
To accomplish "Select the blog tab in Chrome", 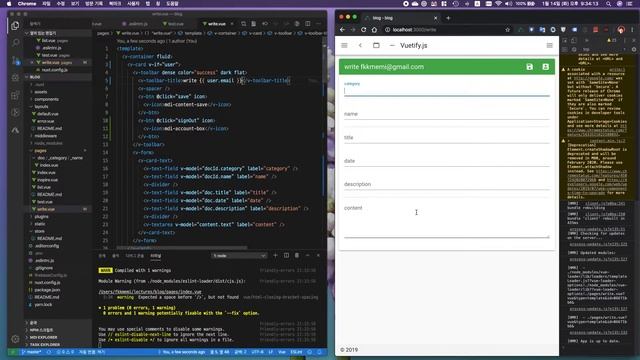I will (x=400, y=18).
